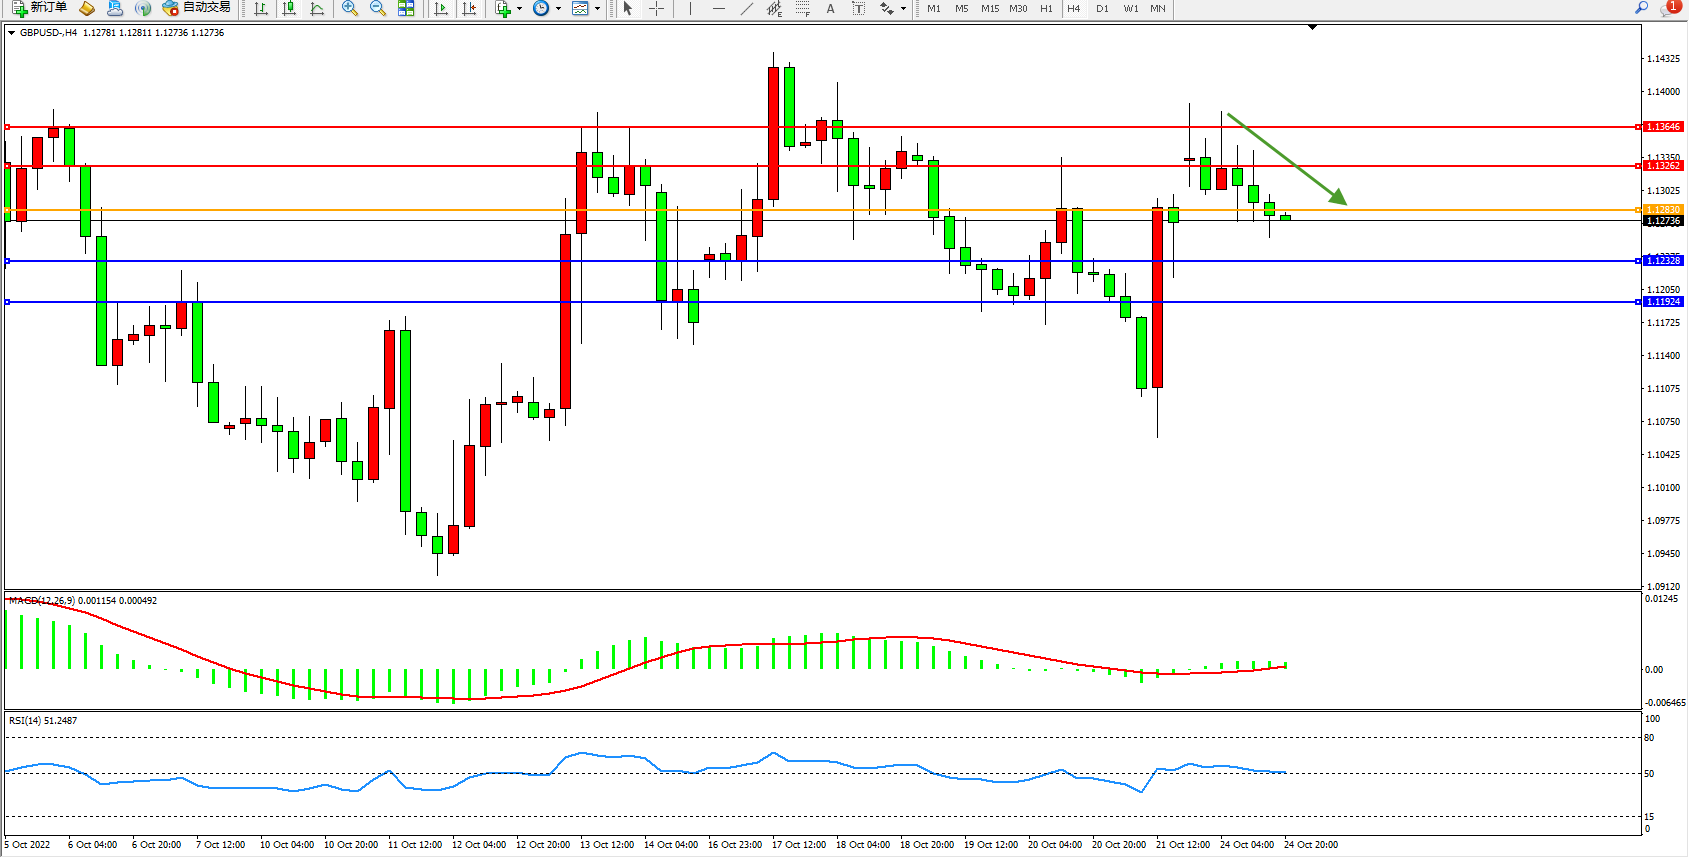Click the zoom in magnifier icon

click(x=349, y=8)
